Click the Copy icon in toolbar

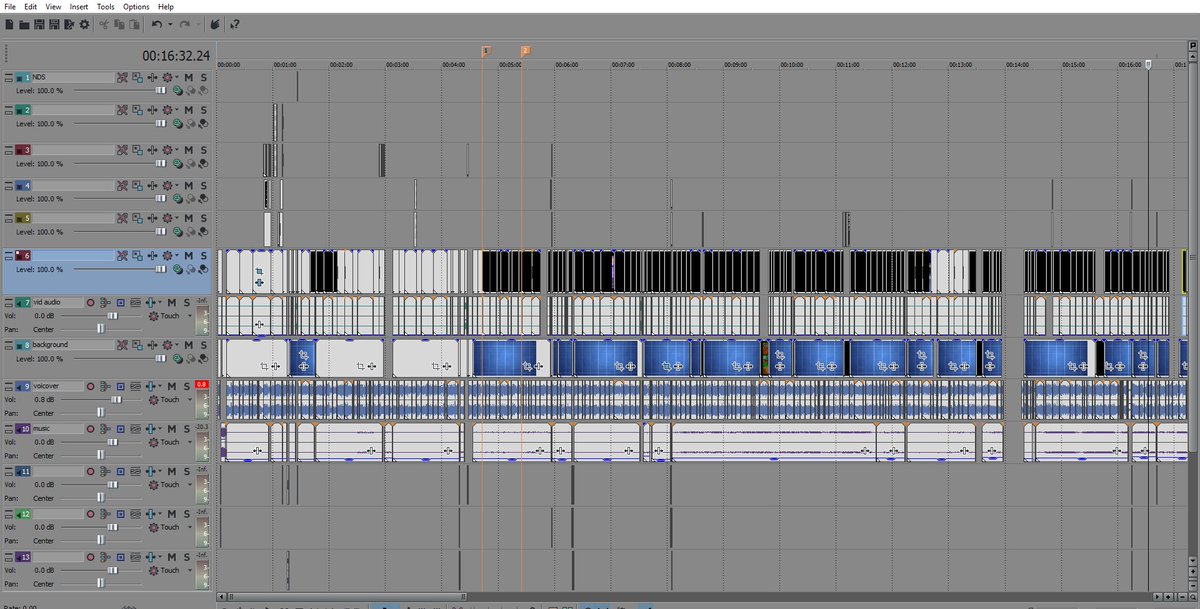(119, 24)
